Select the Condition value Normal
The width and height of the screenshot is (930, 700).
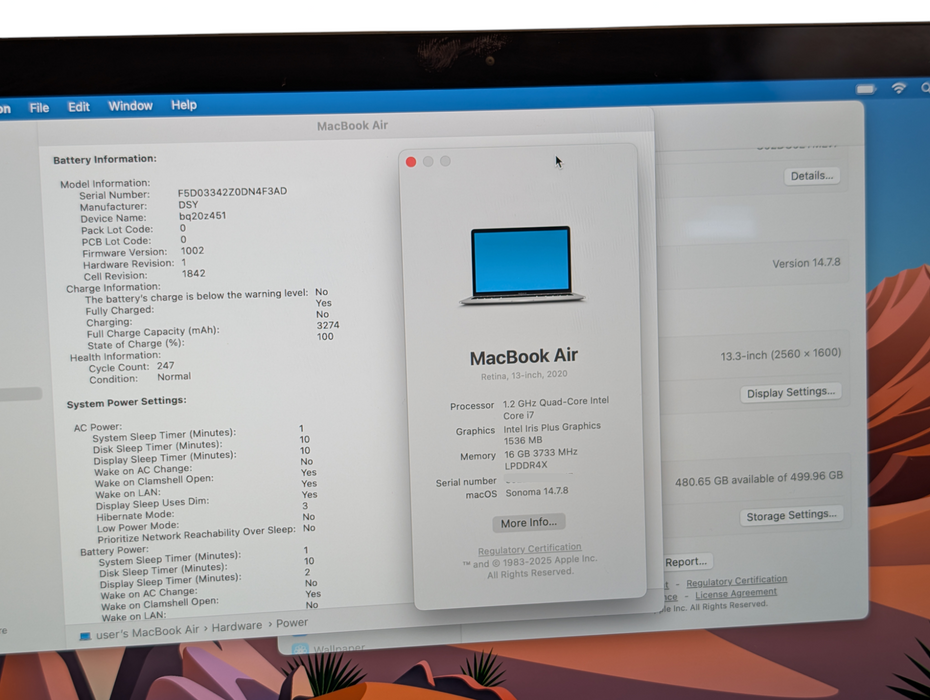click(x=174, y=377)
